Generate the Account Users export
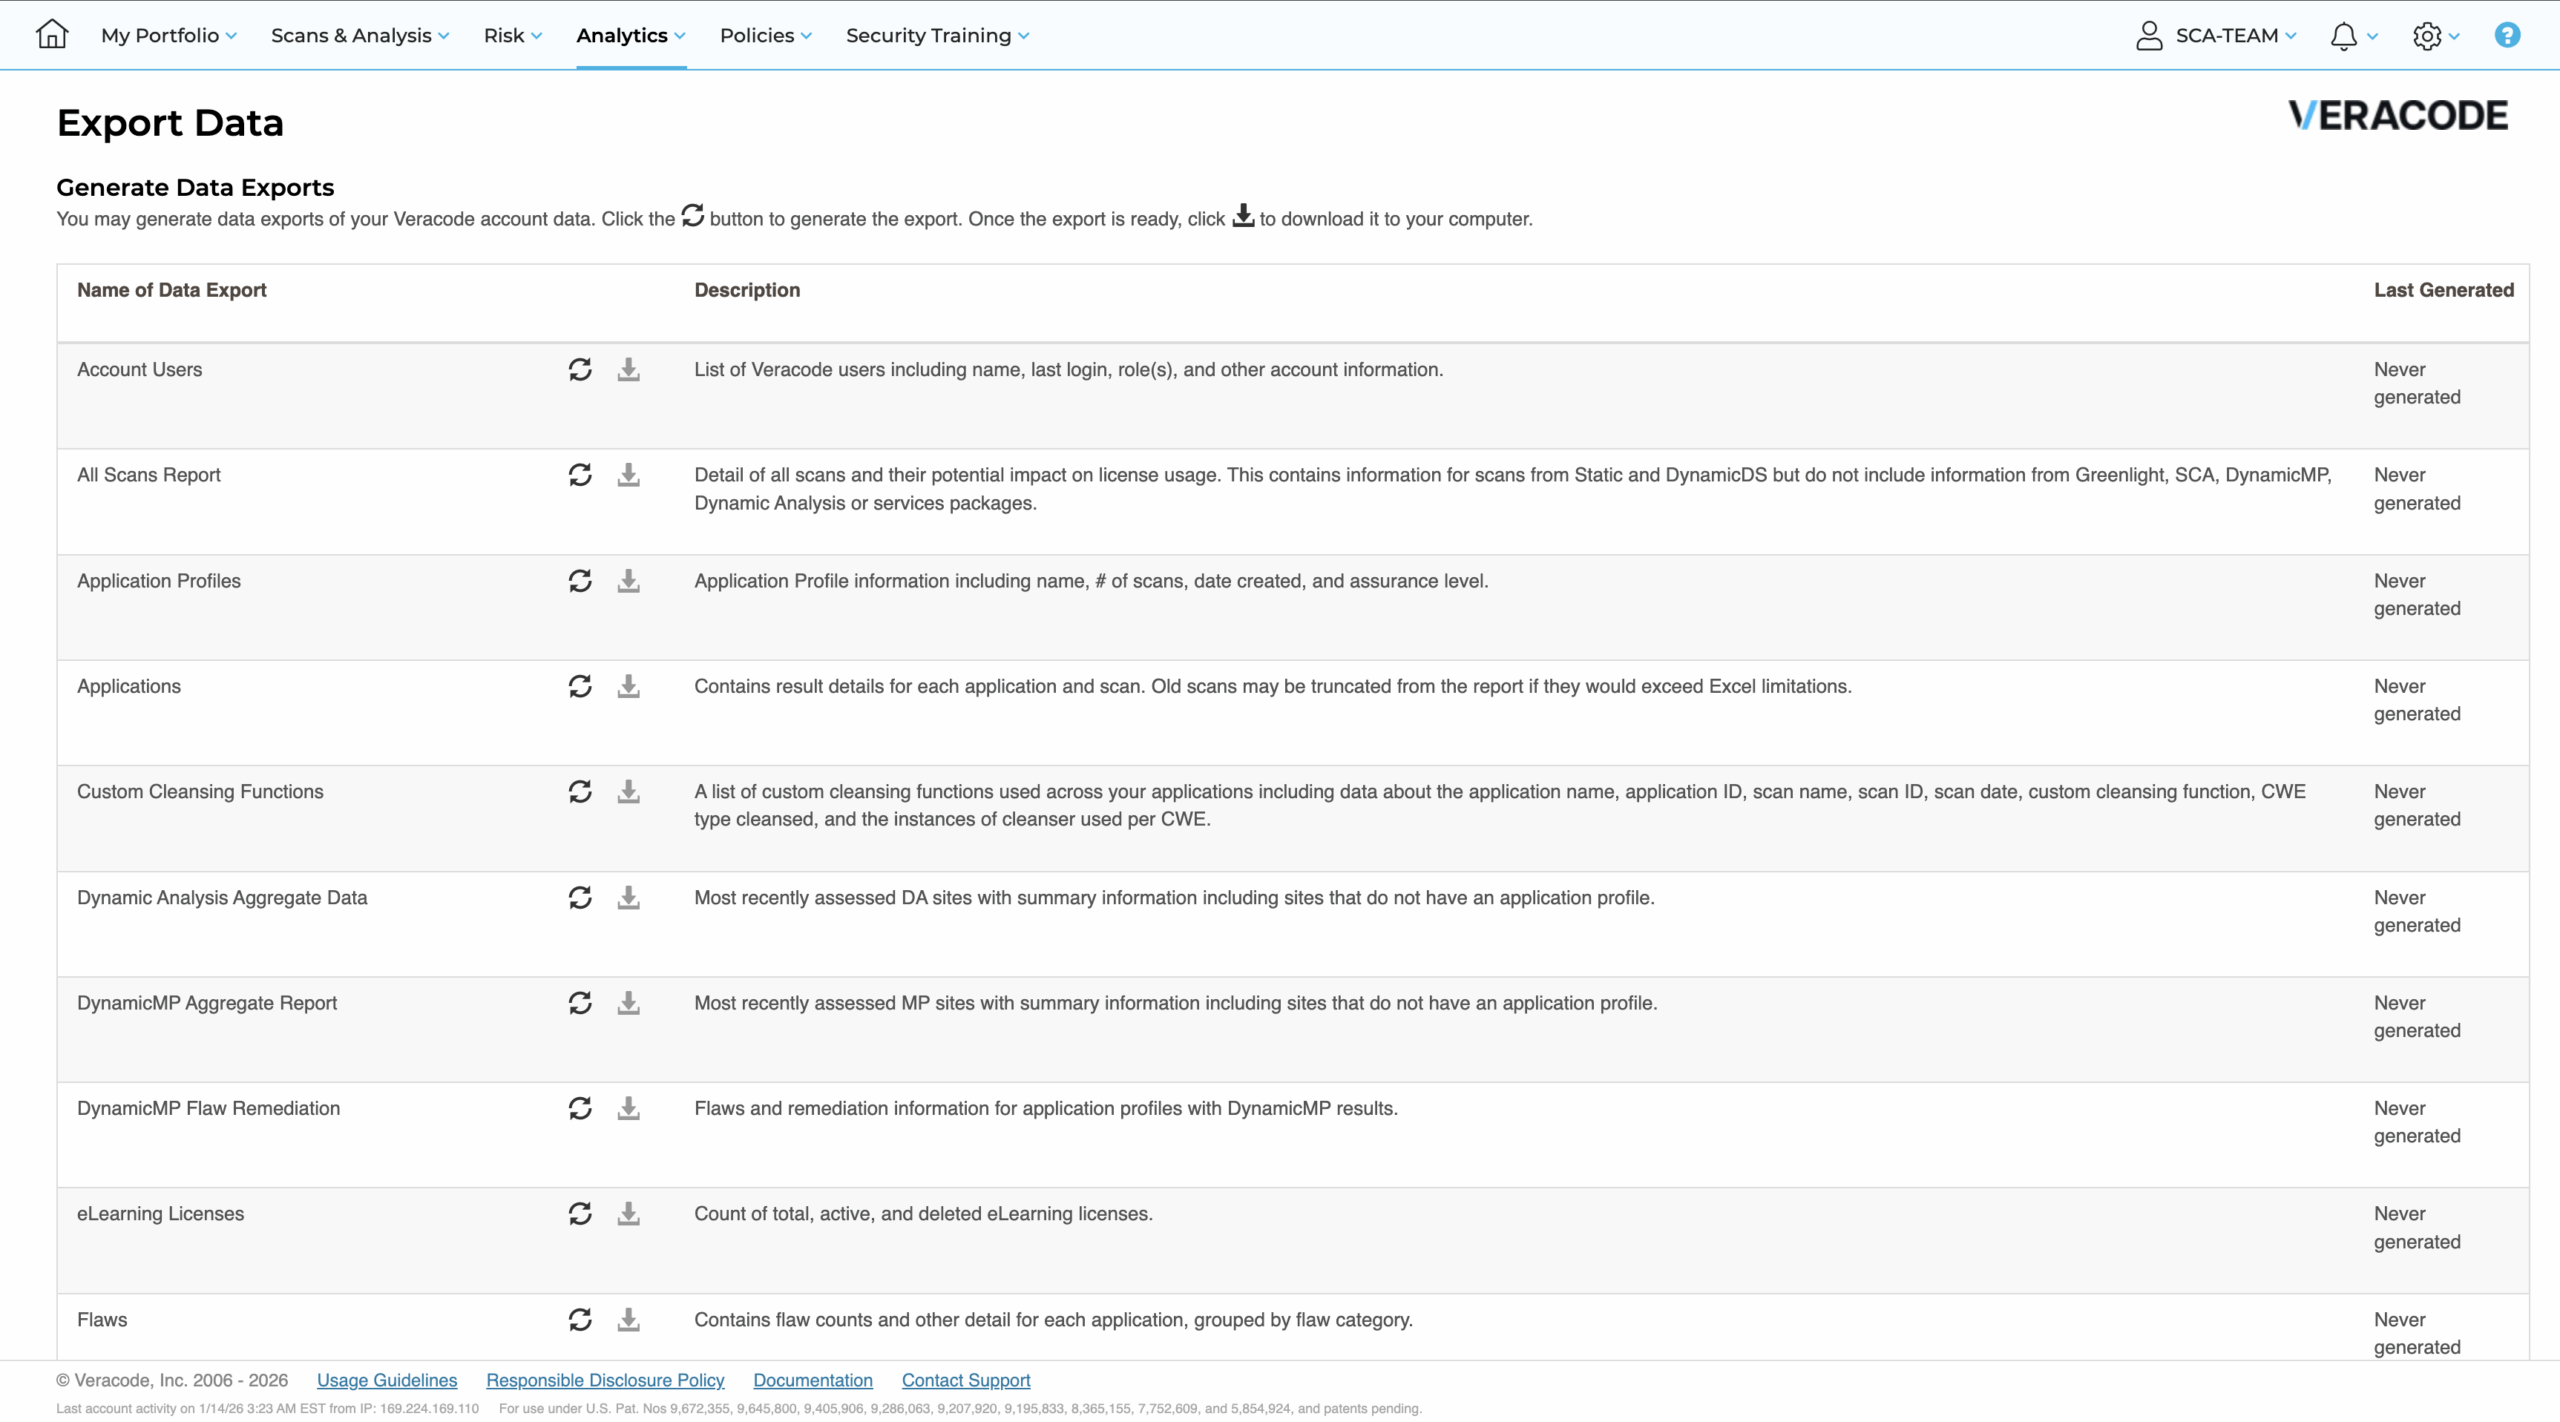Image resolution: width=2560 pixels, height=1422 pixels. pyautogui.click(x=580, y=370)
